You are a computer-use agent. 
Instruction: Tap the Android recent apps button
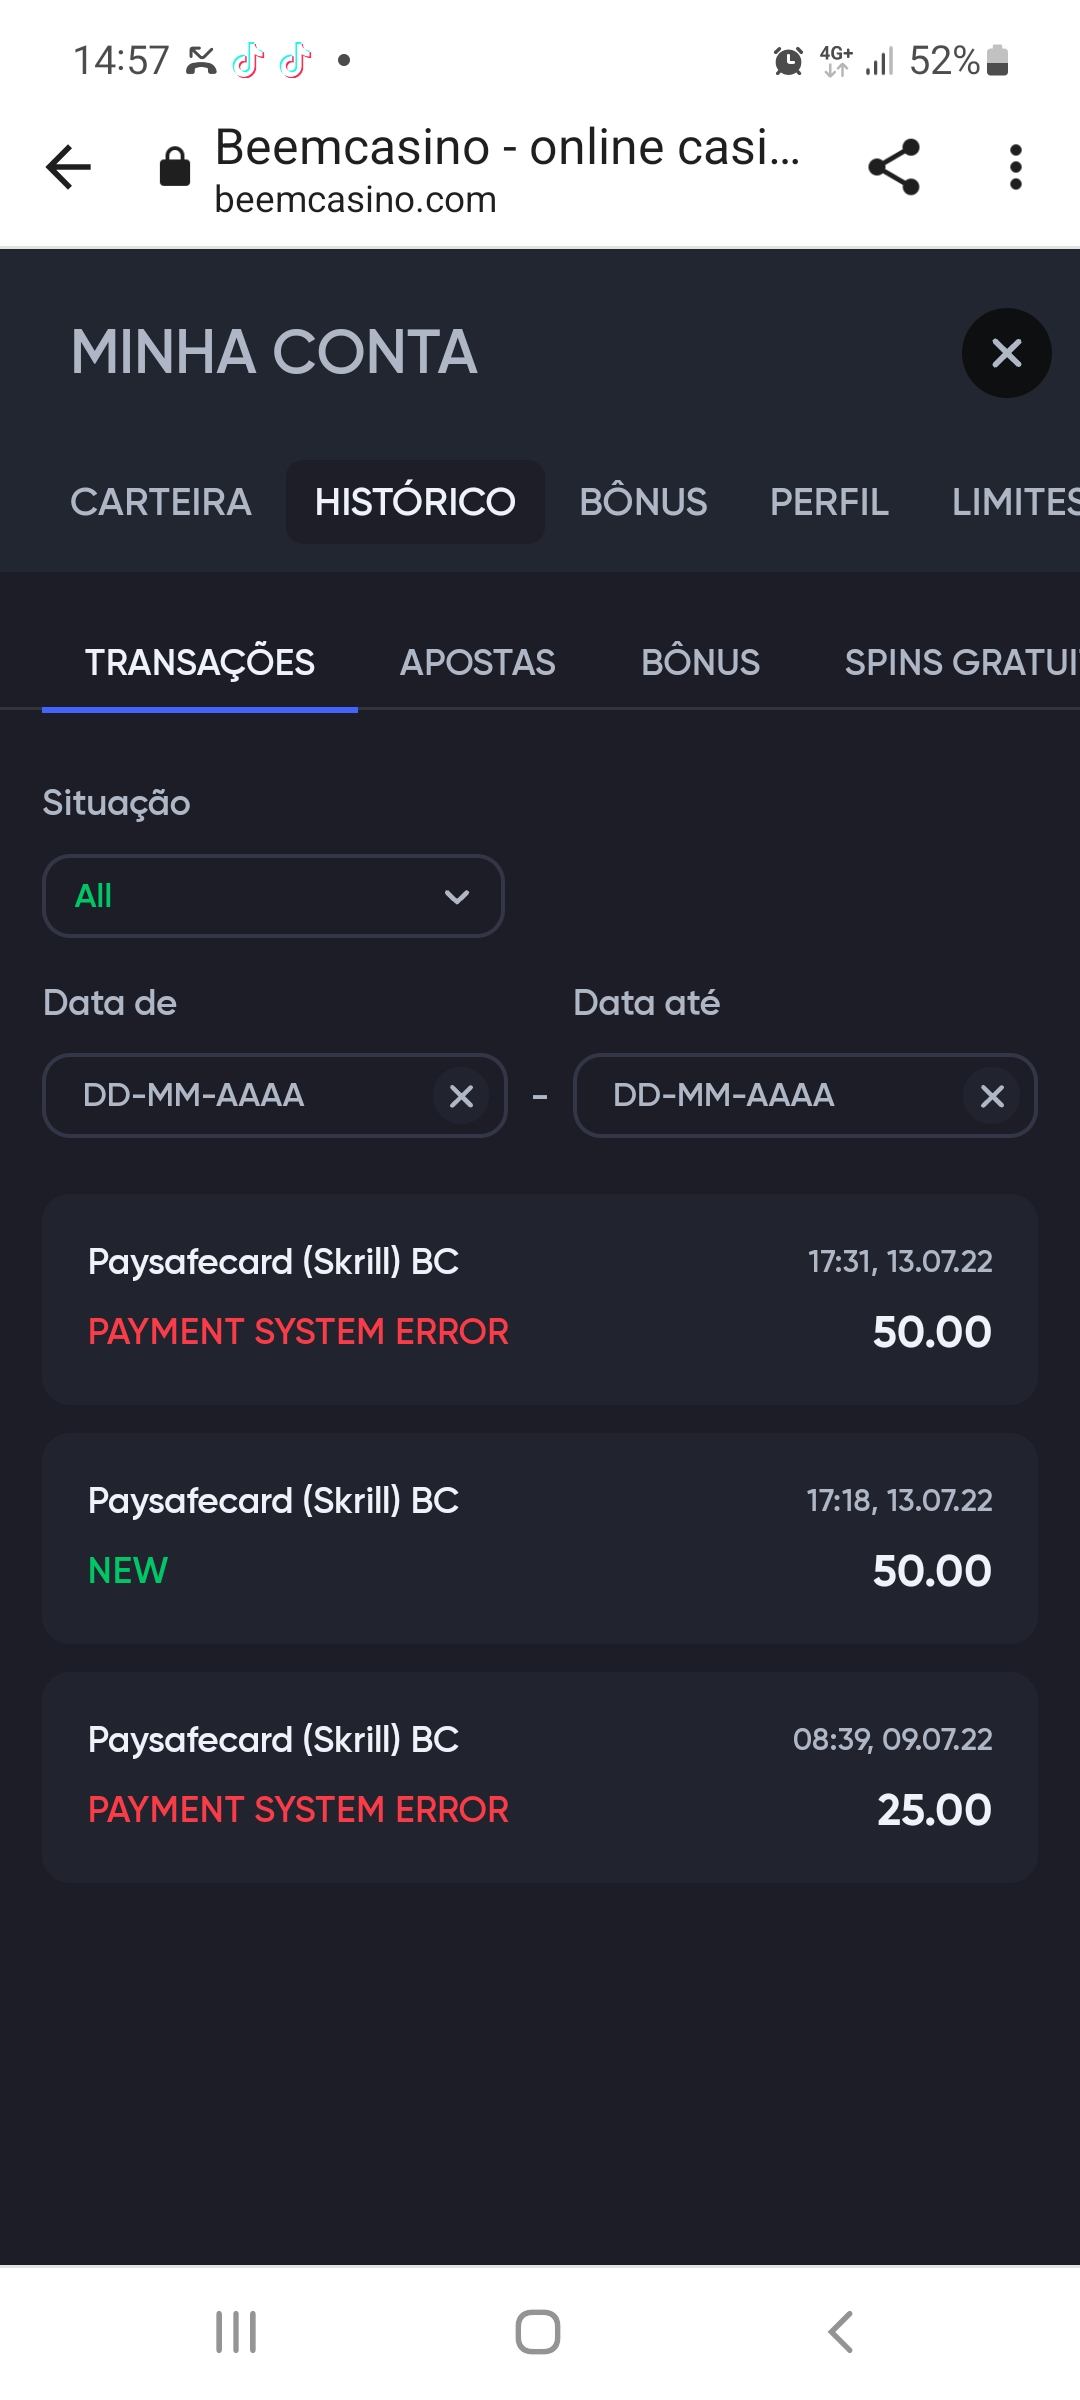(x=236, y=2332)
